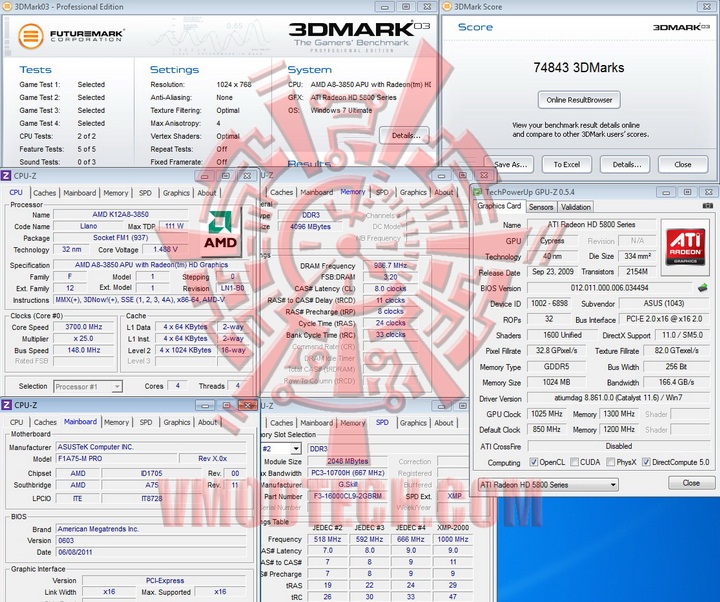Click Details... under System in 3DMark03
Screen dimensions: 720x602
(405, 135)
